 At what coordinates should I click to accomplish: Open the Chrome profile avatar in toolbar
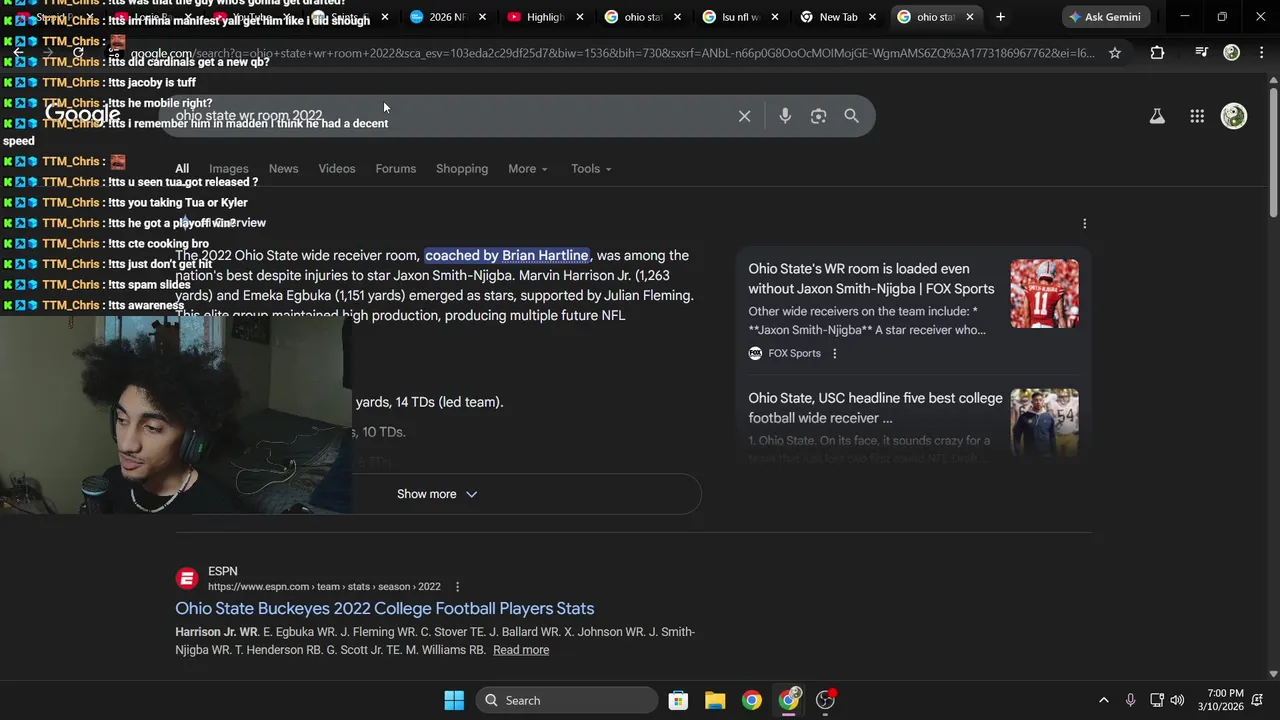[1232, 53]
